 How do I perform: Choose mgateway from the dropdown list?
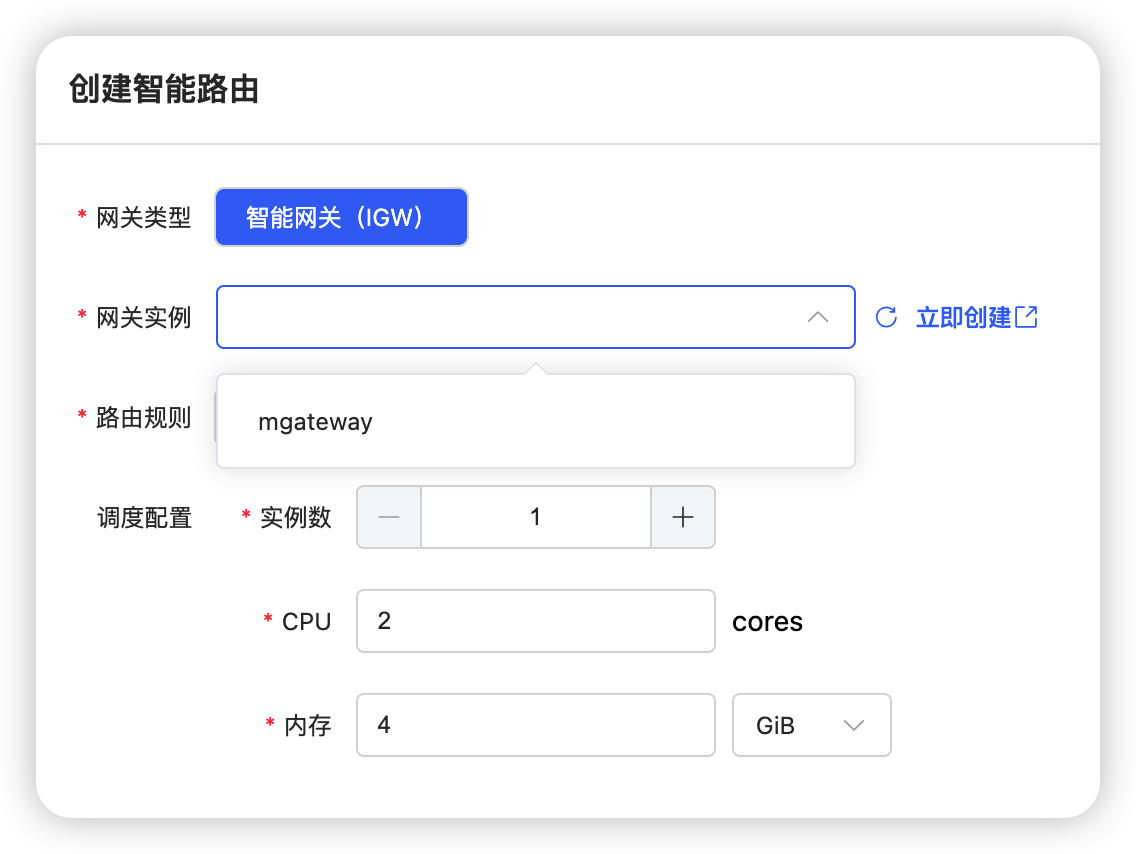[x=315, y=422]
